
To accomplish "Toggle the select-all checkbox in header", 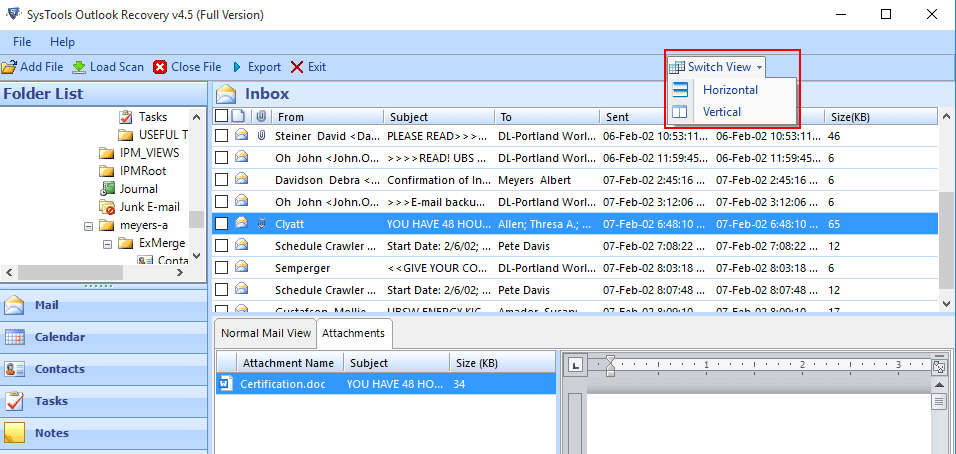I will pyautogui.click(x=221, y=117).
